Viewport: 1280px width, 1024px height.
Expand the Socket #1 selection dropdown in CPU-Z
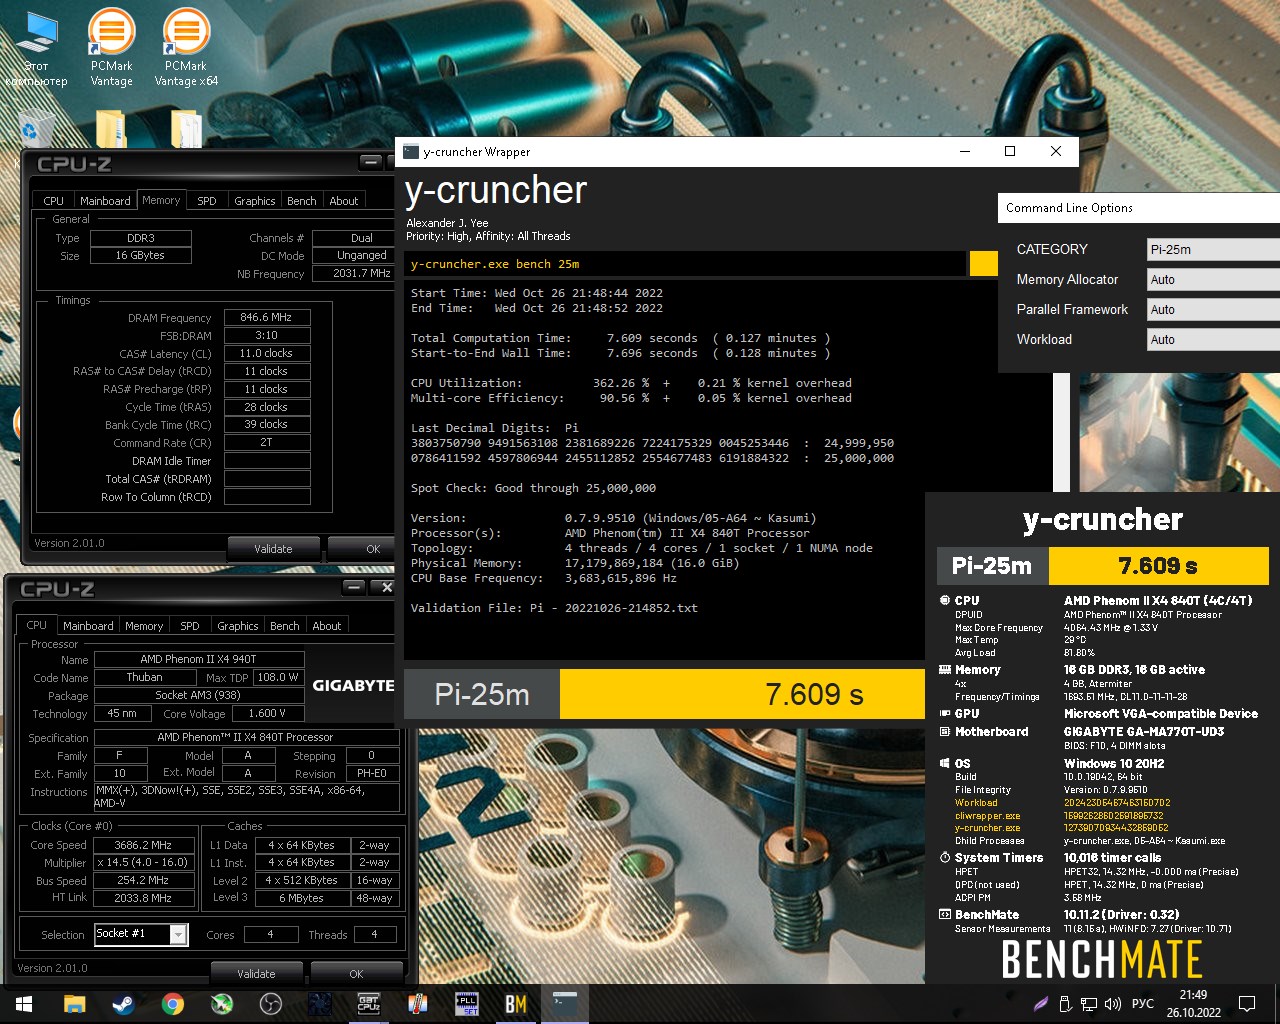179,935
